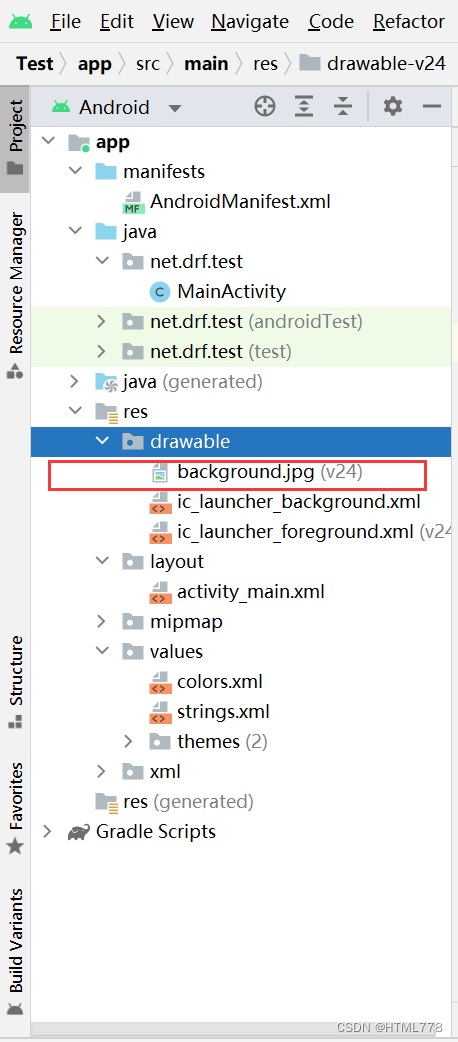Expand the xml folder
Image resolution: width=458 pixels, height=1042 pixels.
click(102, 772)
